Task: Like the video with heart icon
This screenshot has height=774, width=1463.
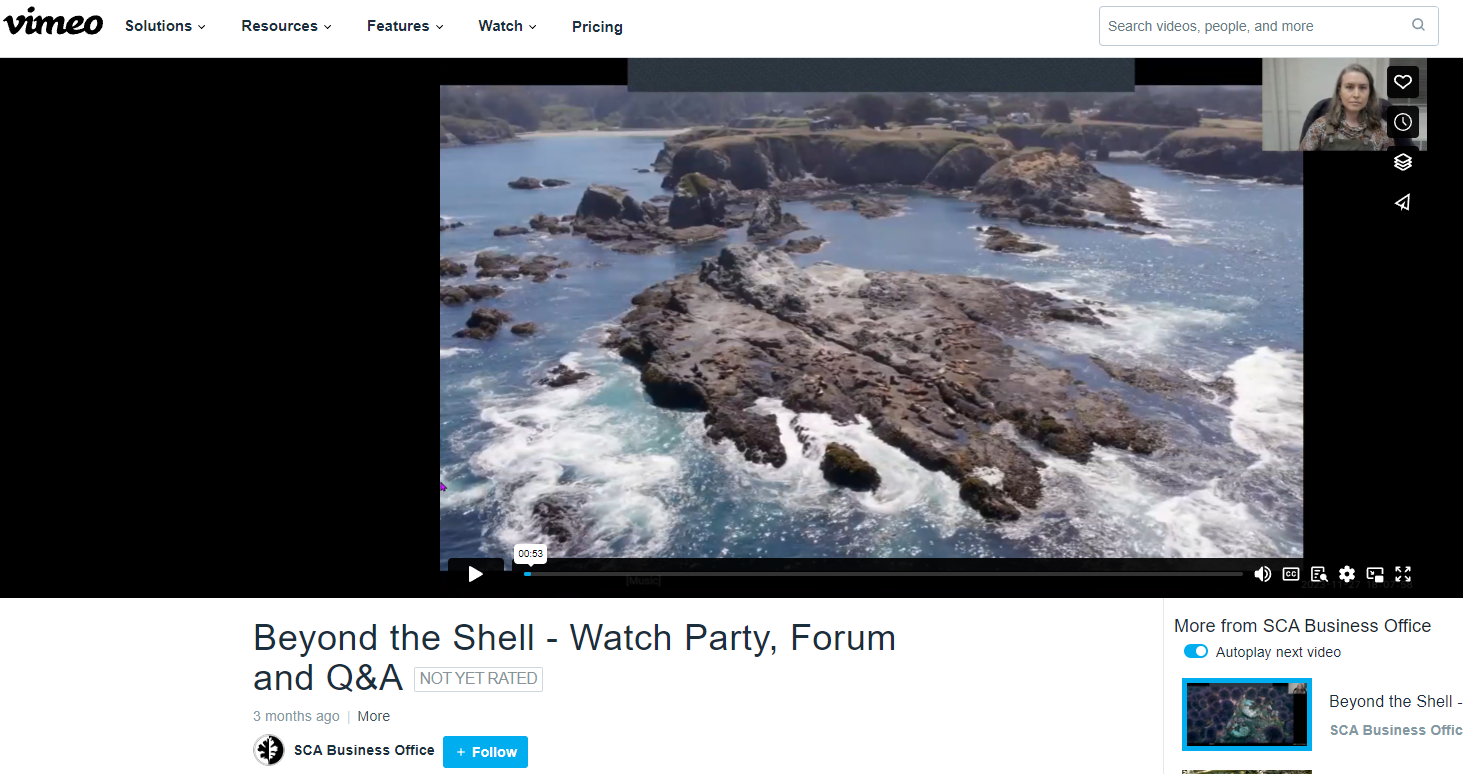Action: pos(1403,82)
